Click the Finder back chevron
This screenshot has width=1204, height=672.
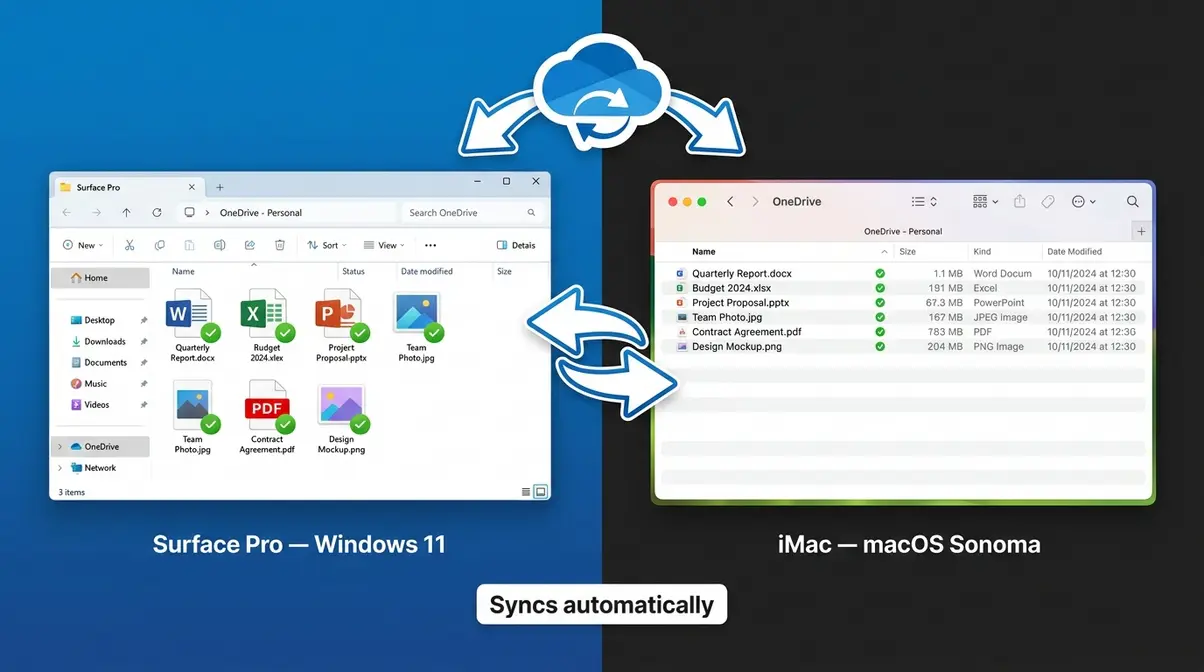coord(730,202)
